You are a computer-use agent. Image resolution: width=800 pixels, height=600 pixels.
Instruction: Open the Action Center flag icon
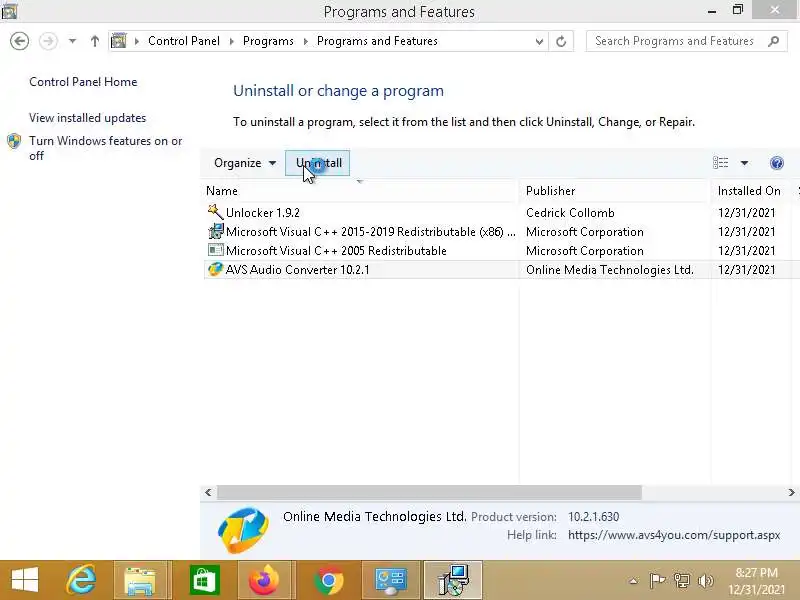click(x=657, y=581)
